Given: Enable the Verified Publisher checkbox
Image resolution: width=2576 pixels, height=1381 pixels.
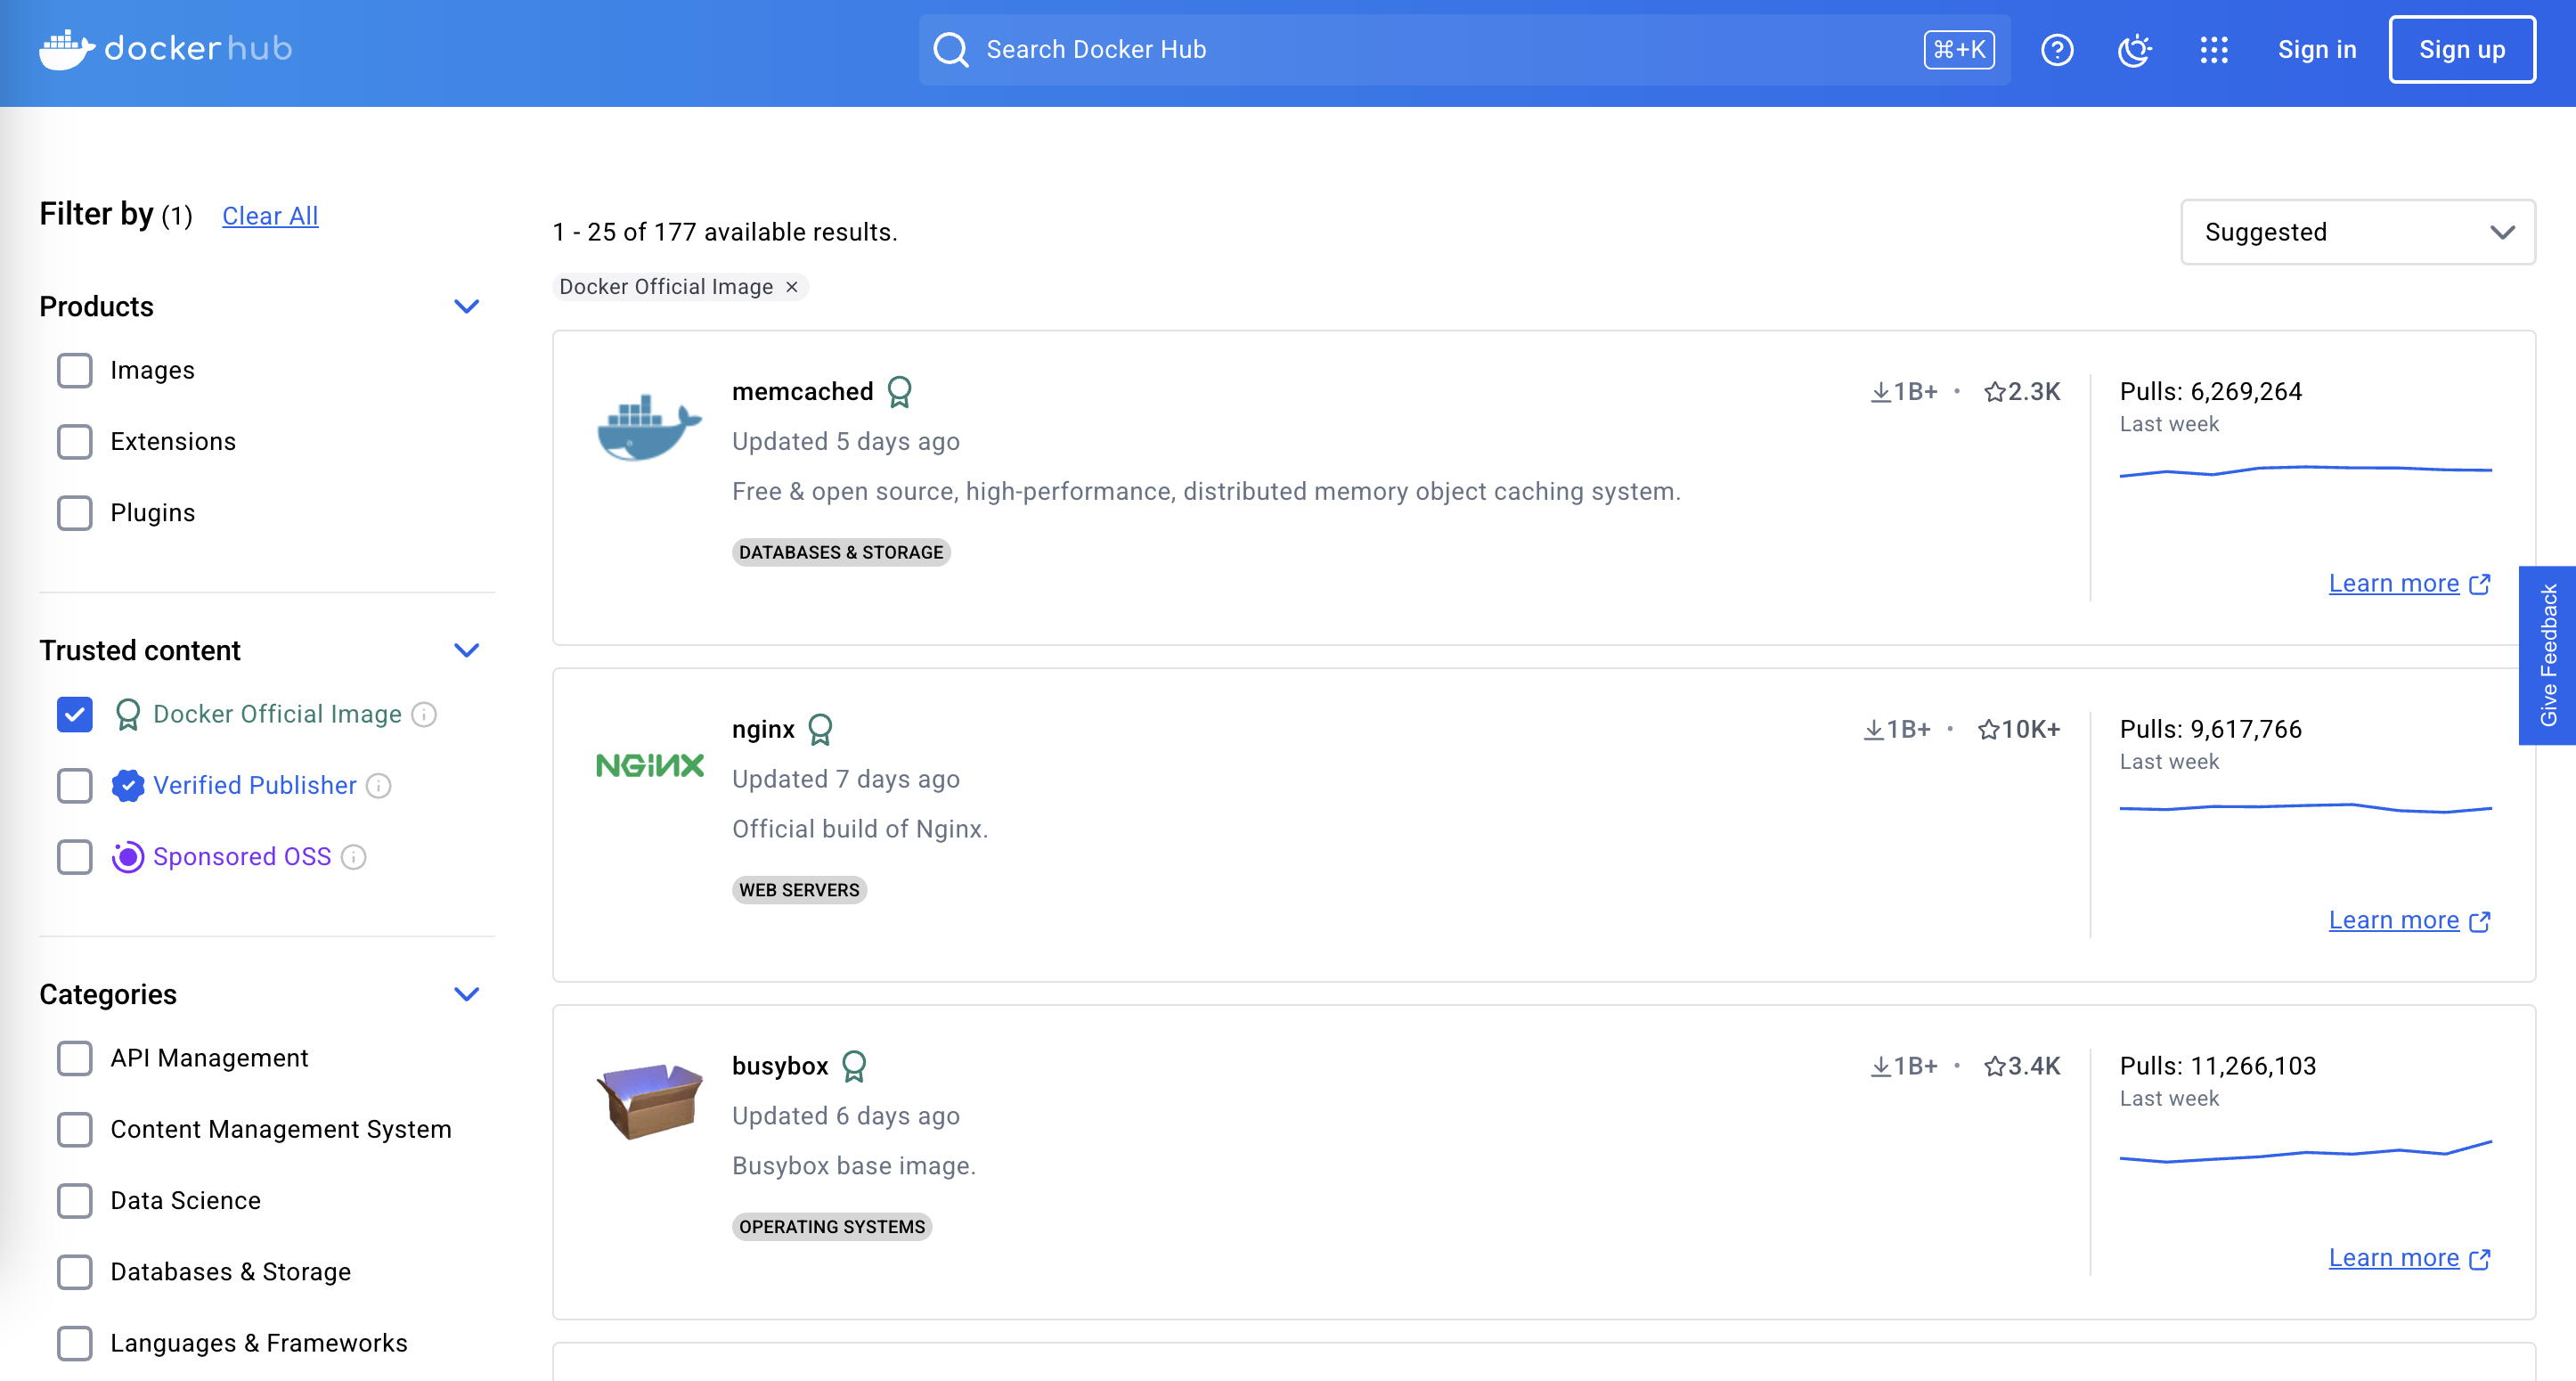Looking at the screenshot, I should (75, 786).
